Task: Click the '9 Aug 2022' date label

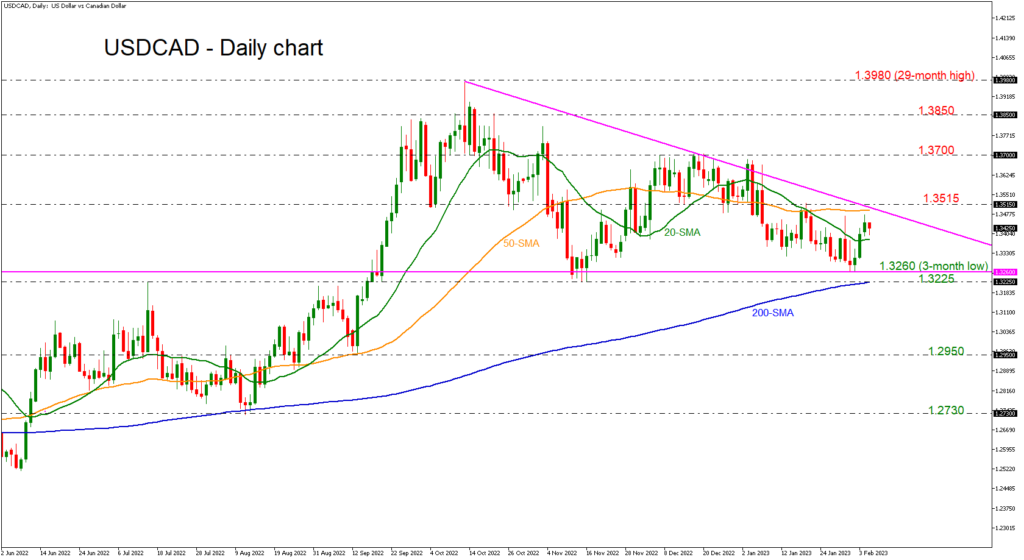Action: point(249,553)
